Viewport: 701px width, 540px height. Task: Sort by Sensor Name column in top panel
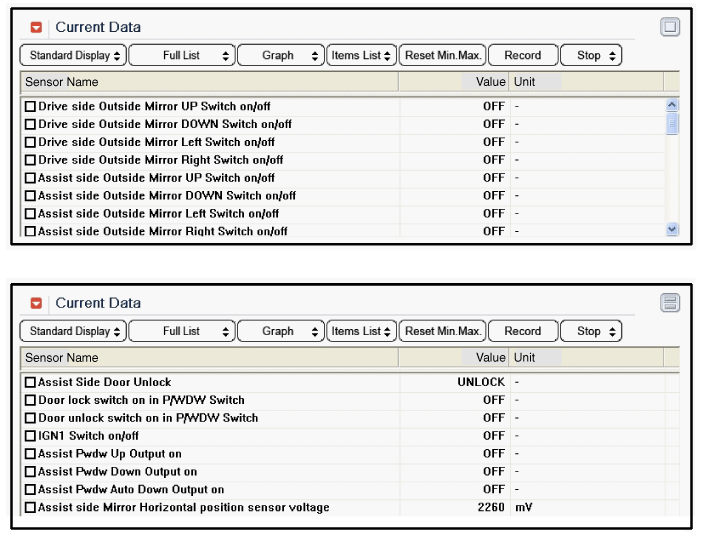tap(62, 82)
